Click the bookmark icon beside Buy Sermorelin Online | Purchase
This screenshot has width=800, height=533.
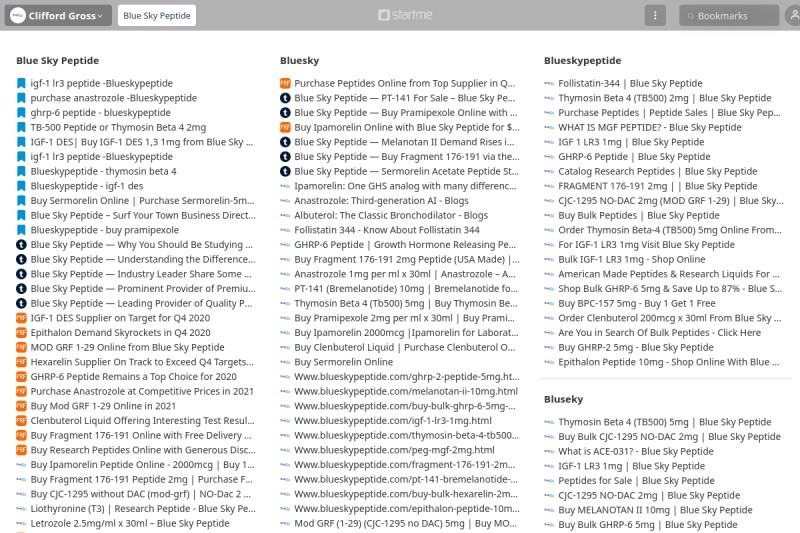21,201
